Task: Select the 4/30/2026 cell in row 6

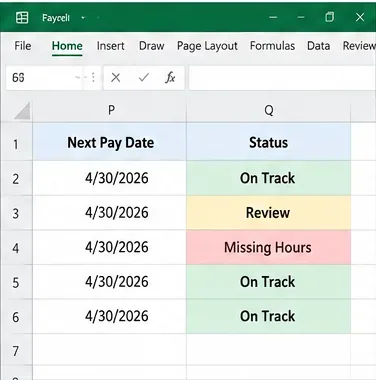Action: tap(110, 316)
